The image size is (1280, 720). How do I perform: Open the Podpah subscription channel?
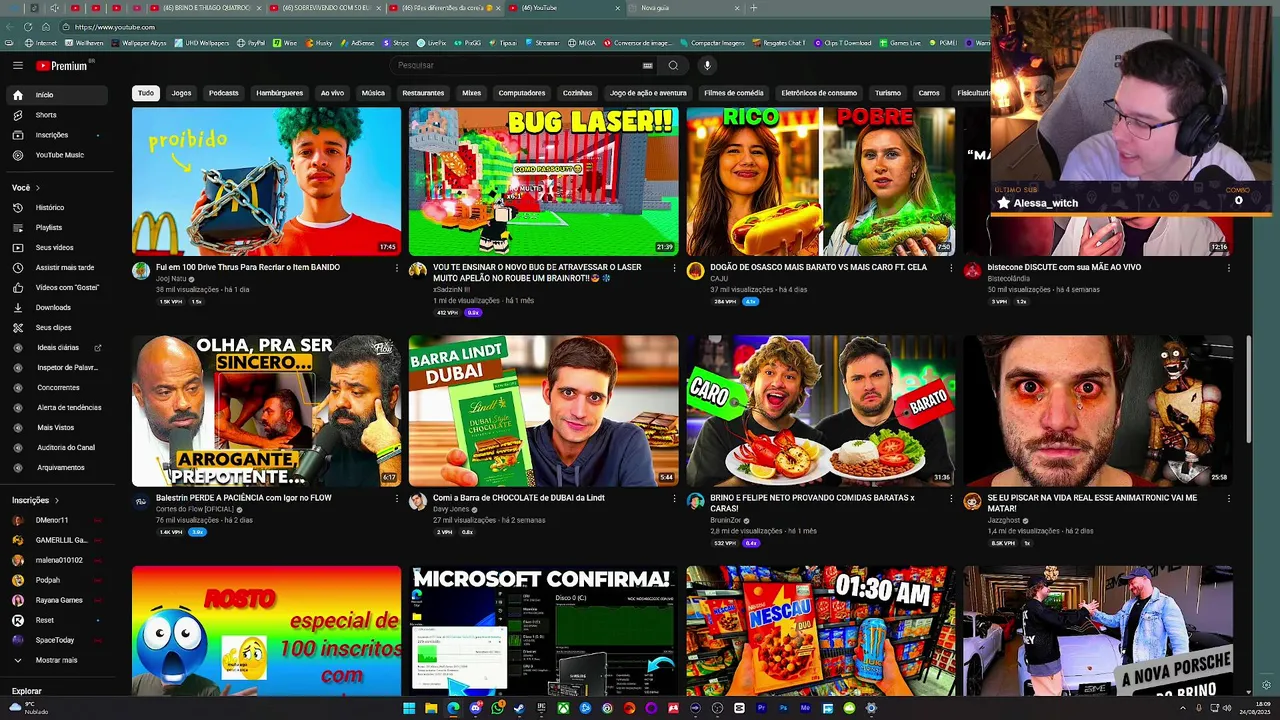56,580
